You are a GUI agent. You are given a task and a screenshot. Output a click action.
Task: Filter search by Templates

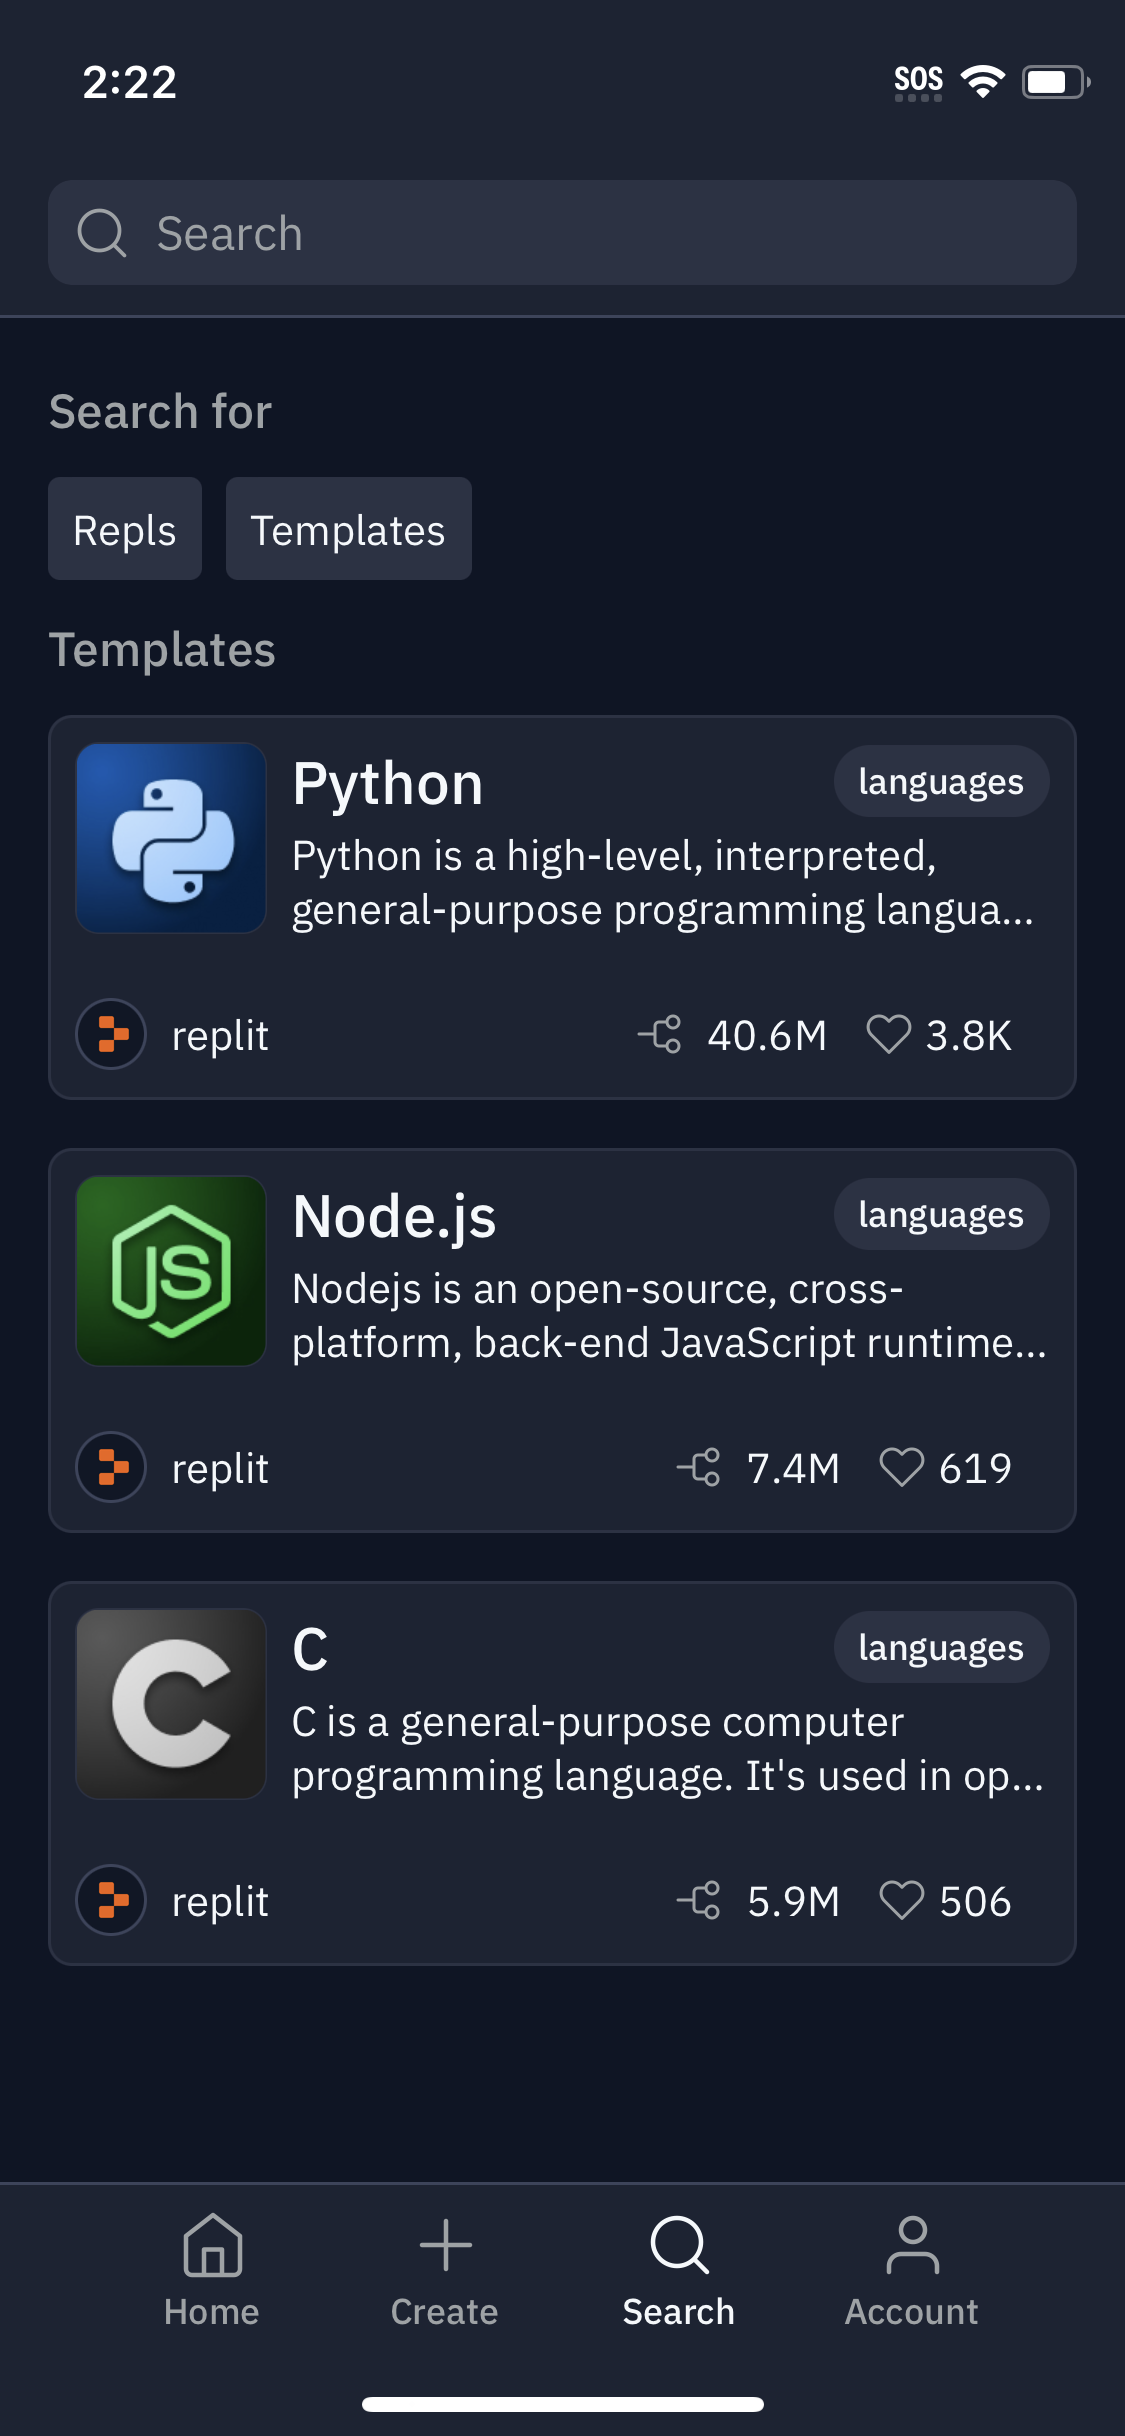348,529
